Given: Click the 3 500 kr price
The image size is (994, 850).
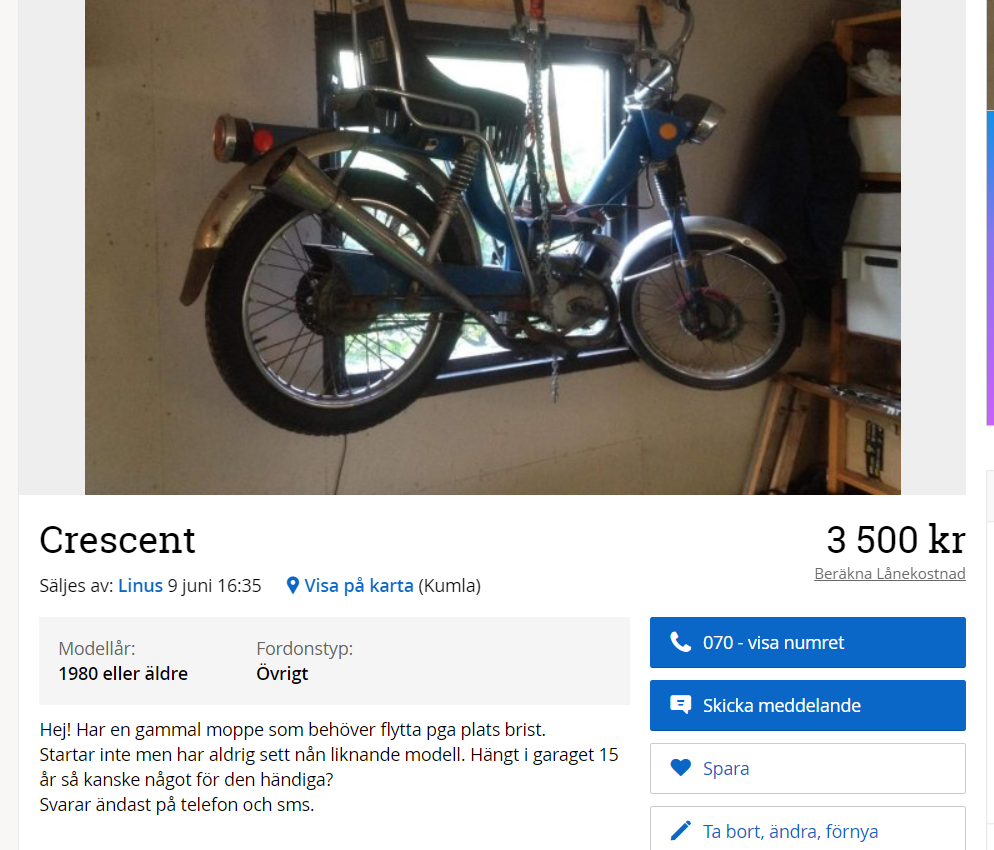Looking at the screenshot, I should pos(896,540).
